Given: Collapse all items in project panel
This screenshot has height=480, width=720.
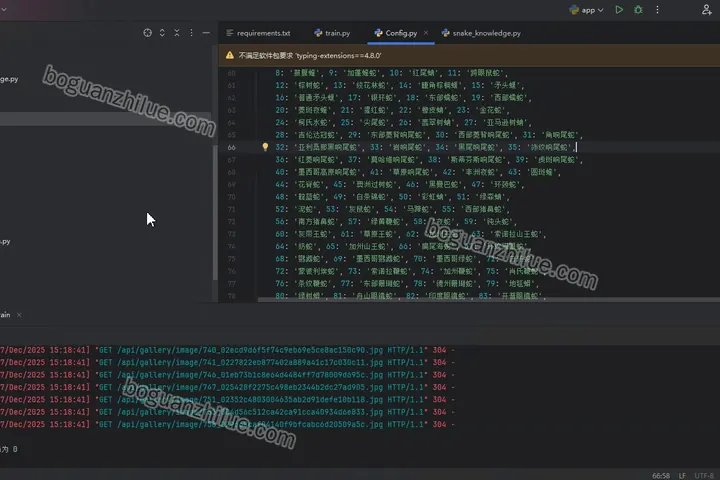Looking at the screenshot, I should click(x=177, y=33).
